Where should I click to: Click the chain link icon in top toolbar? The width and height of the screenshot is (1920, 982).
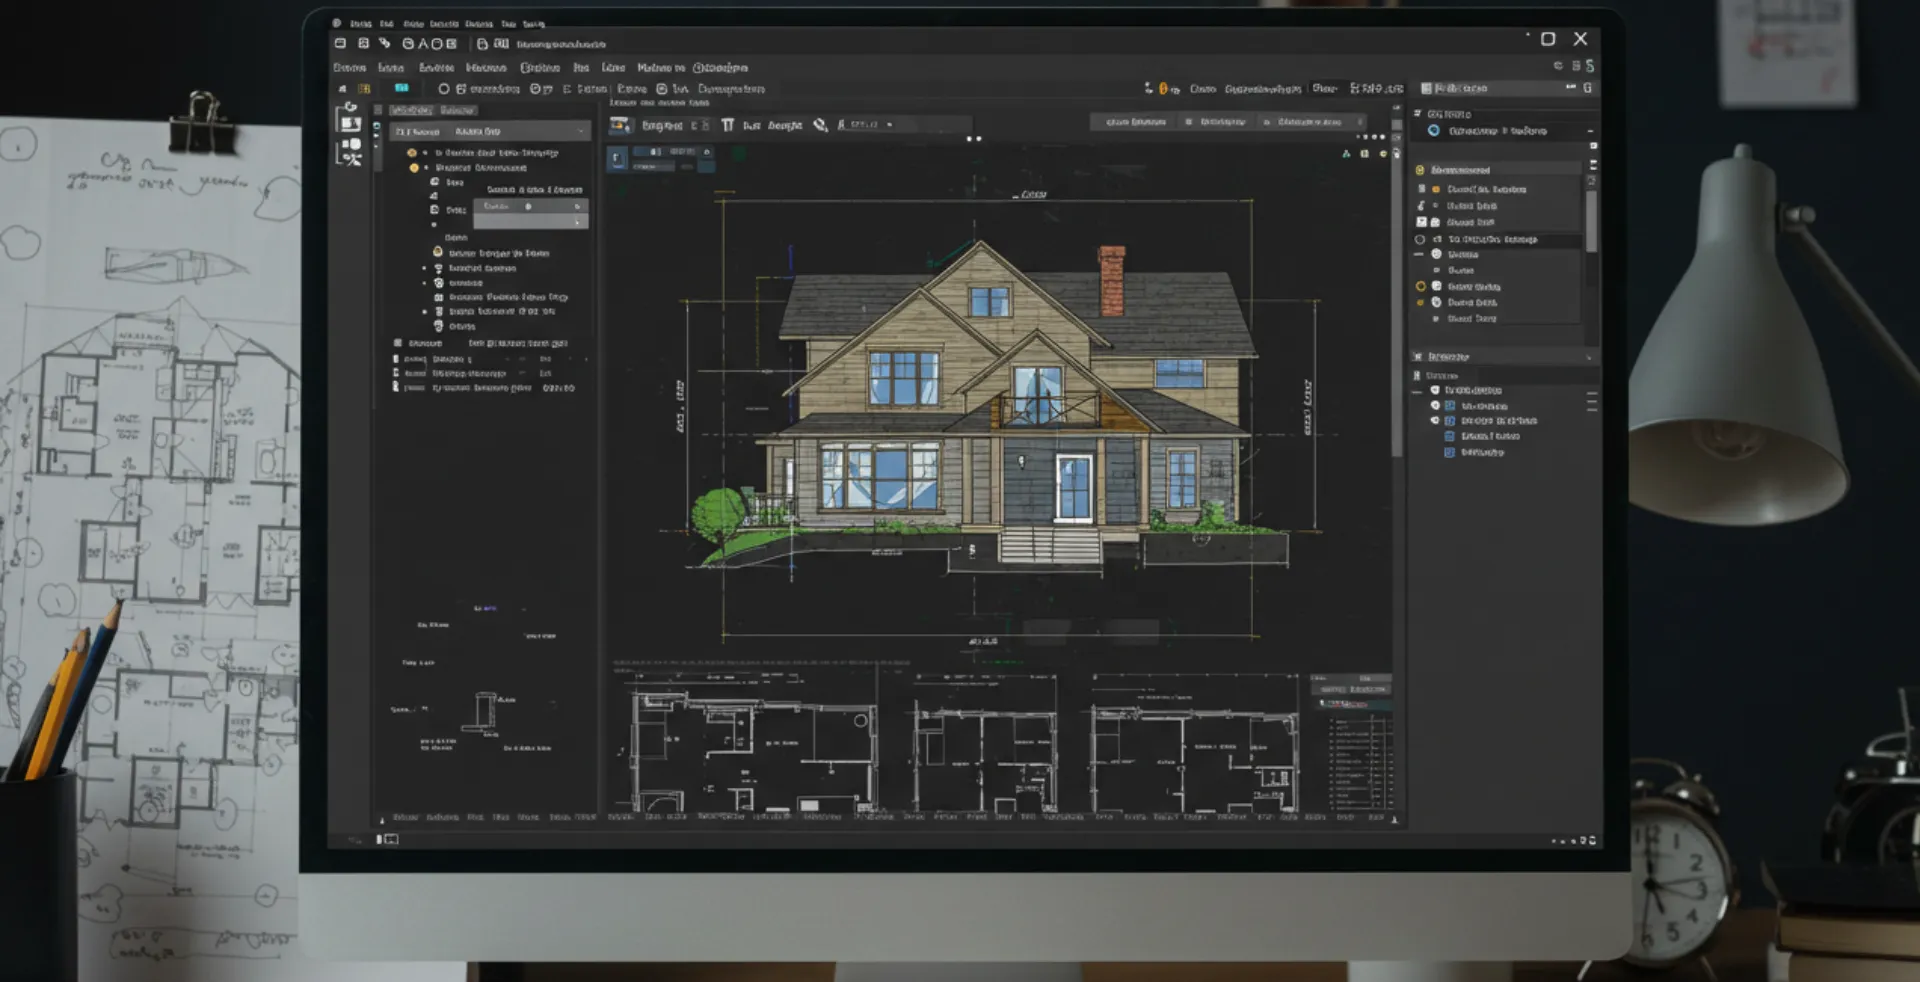384,44
